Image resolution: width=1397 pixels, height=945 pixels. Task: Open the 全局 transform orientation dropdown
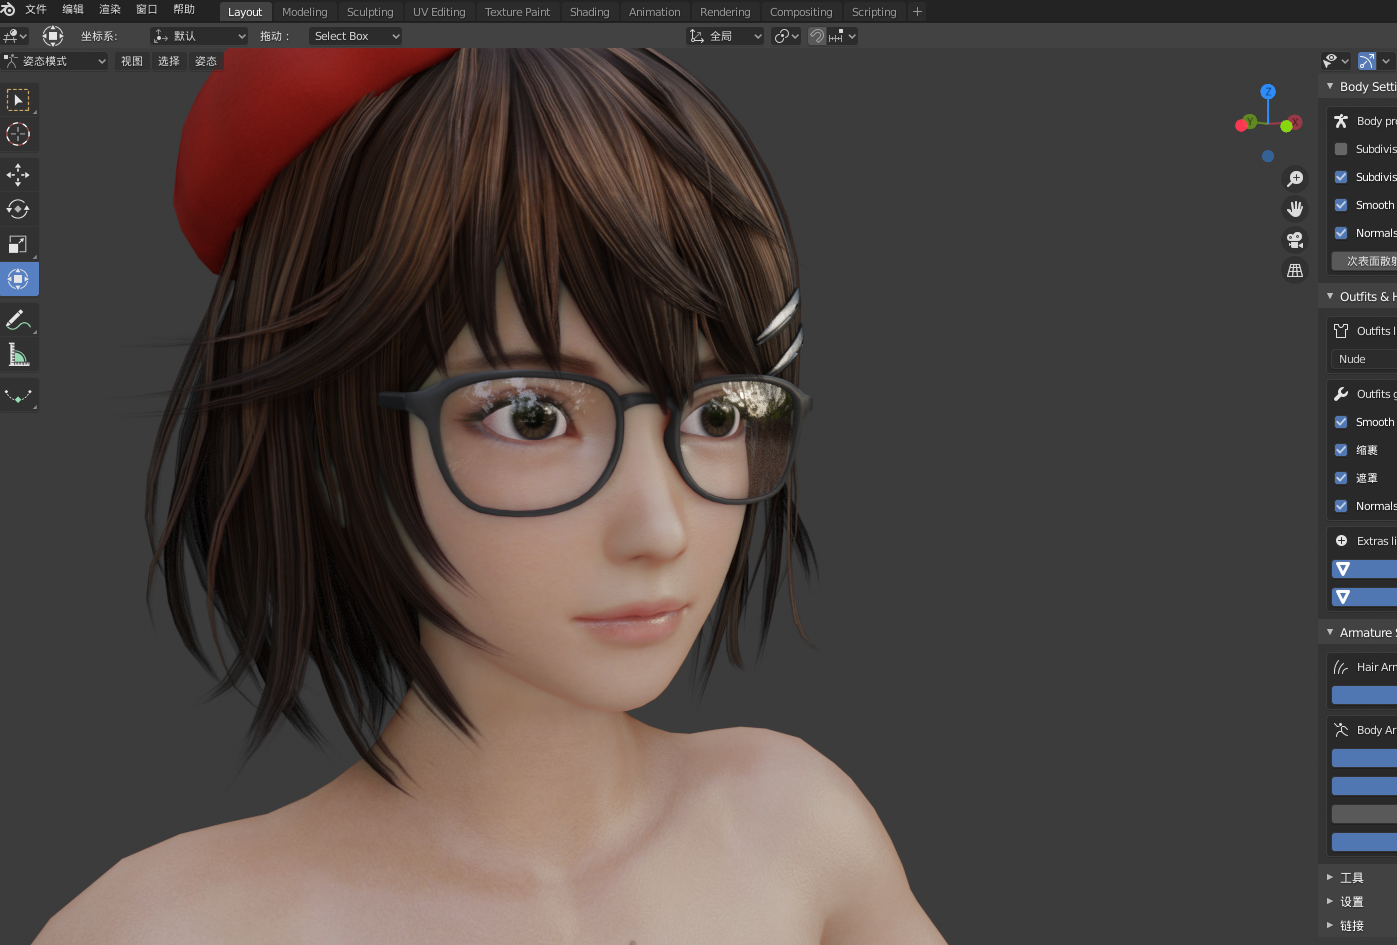pyautogui.click(x=726, y=36)
